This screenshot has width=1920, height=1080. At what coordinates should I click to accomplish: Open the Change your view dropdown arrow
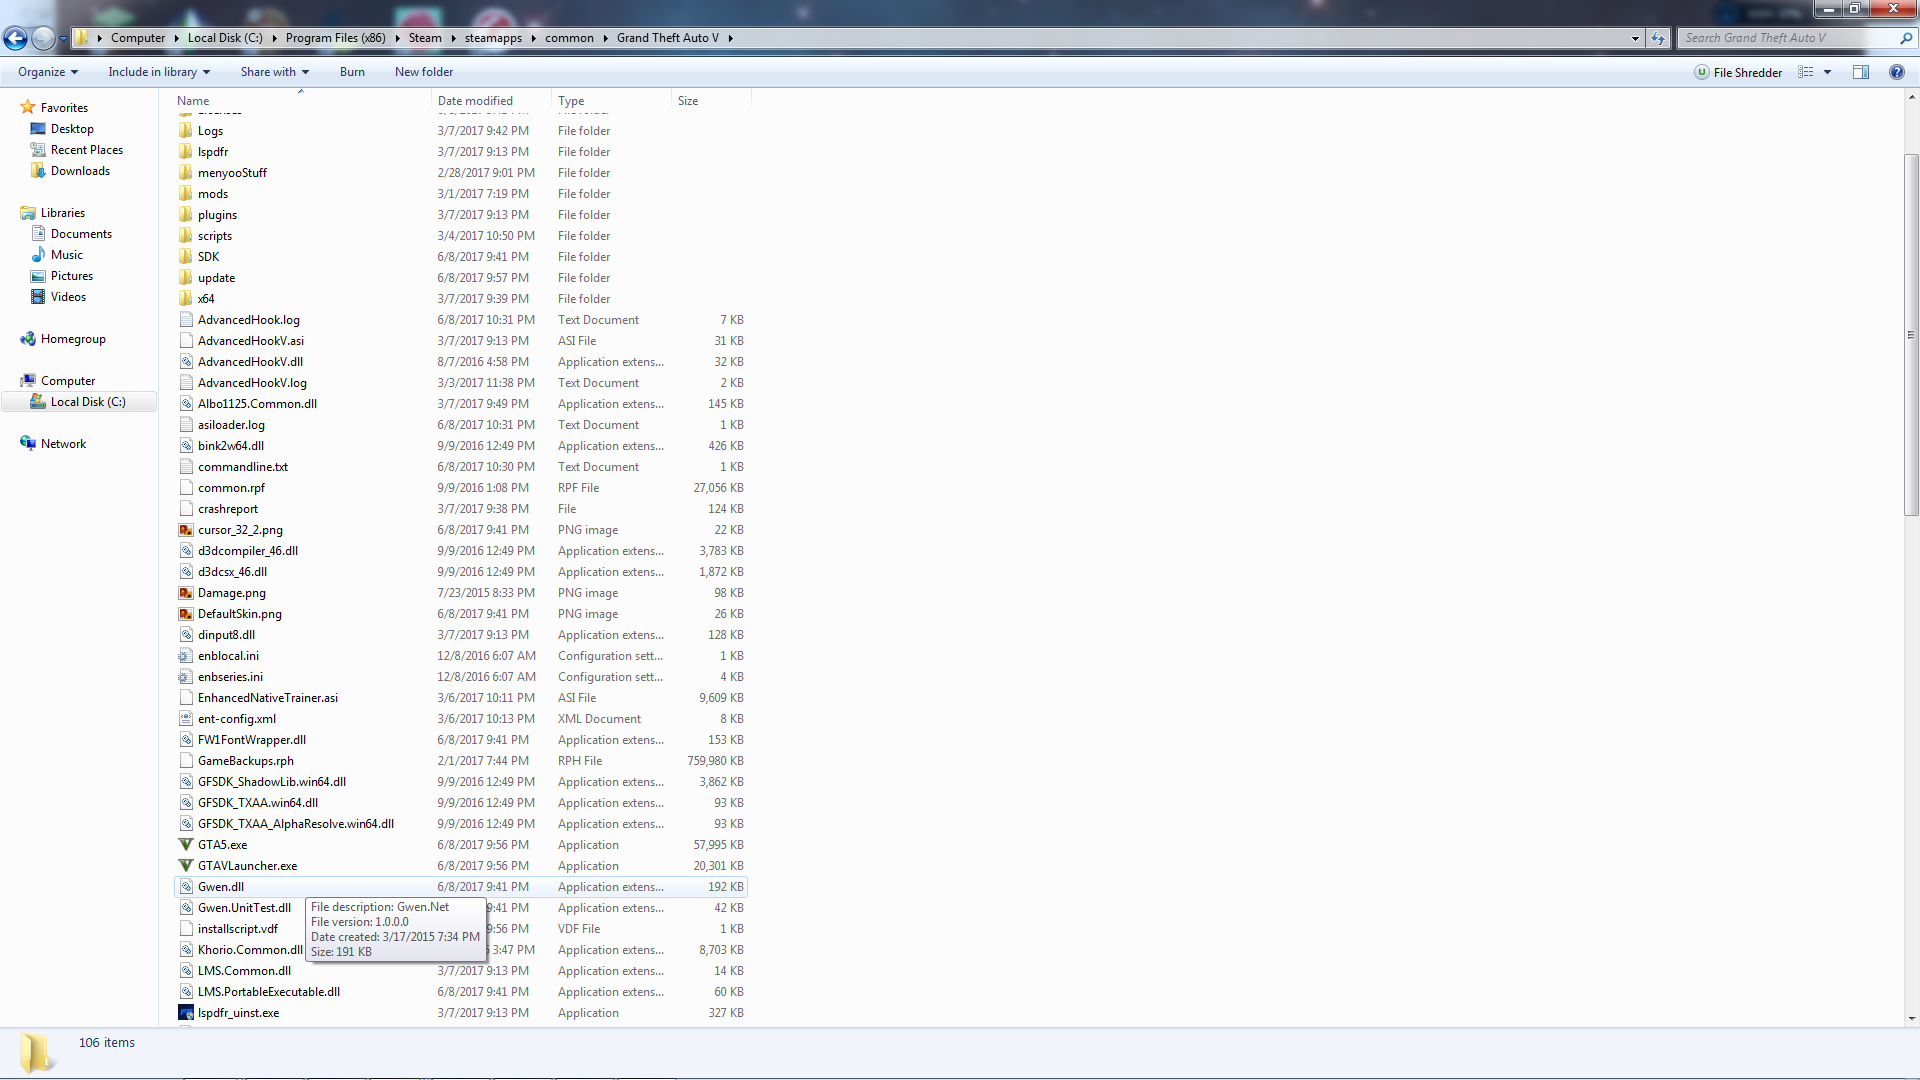click(x=1827, y=72)
